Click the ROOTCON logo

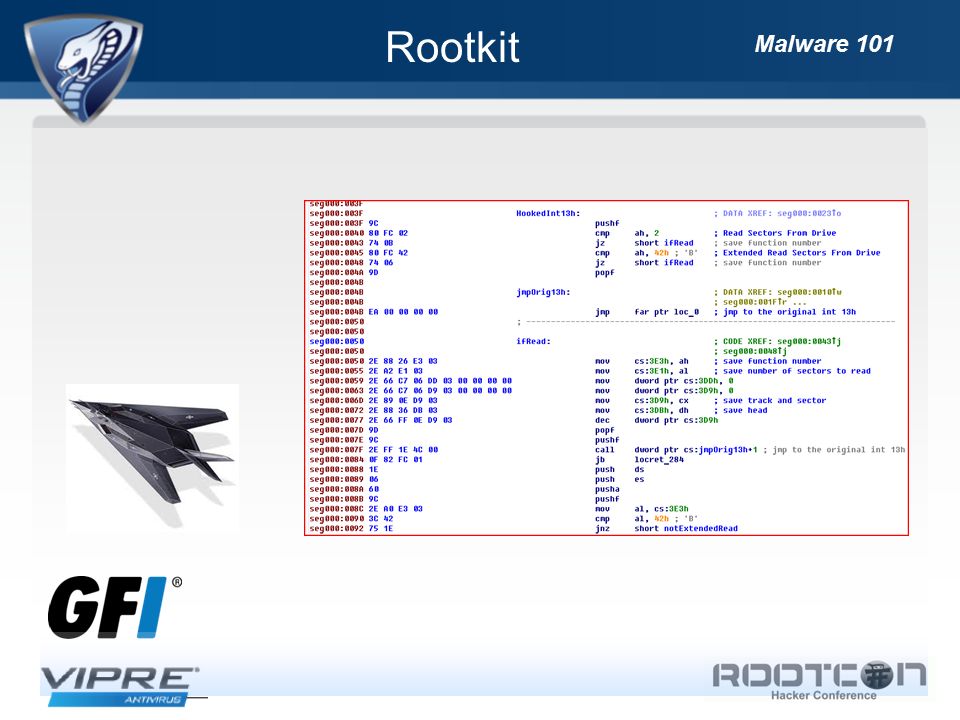coord(819,680)
